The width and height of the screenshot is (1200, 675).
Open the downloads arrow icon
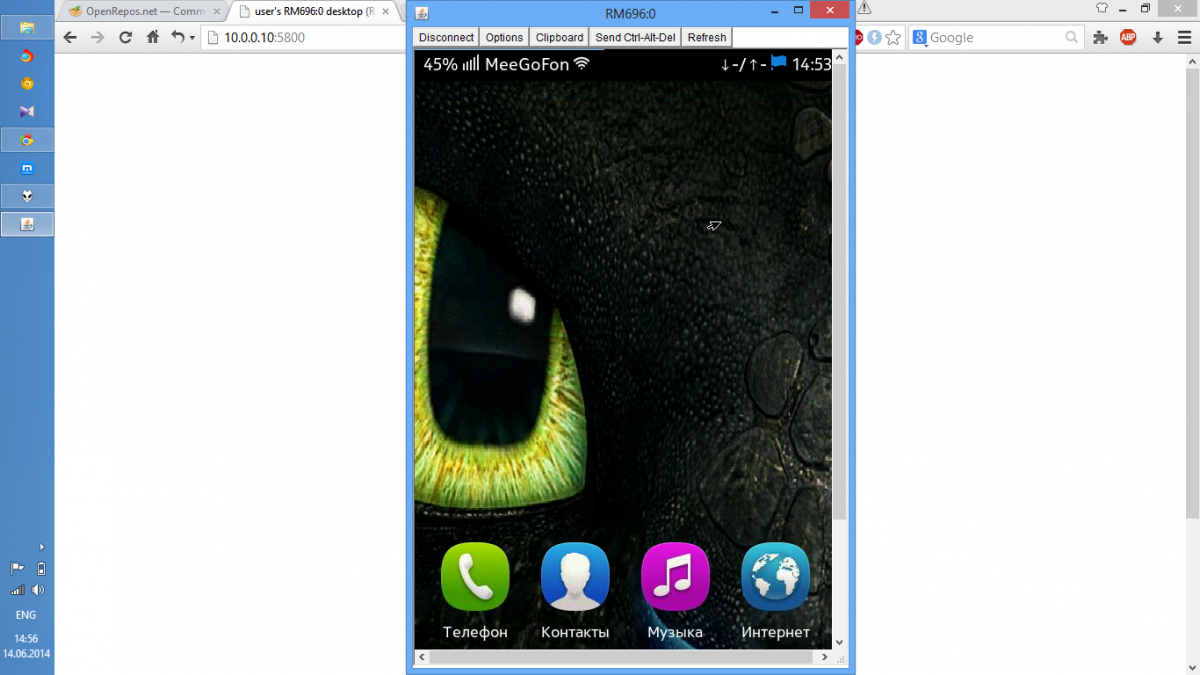click(x=1157, y=37)
